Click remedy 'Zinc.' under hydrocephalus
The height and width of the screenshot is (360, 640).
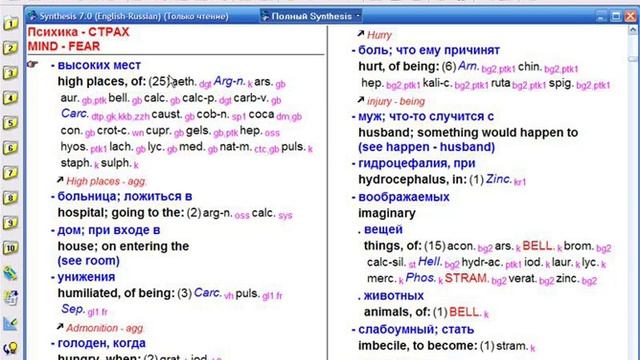499,179
